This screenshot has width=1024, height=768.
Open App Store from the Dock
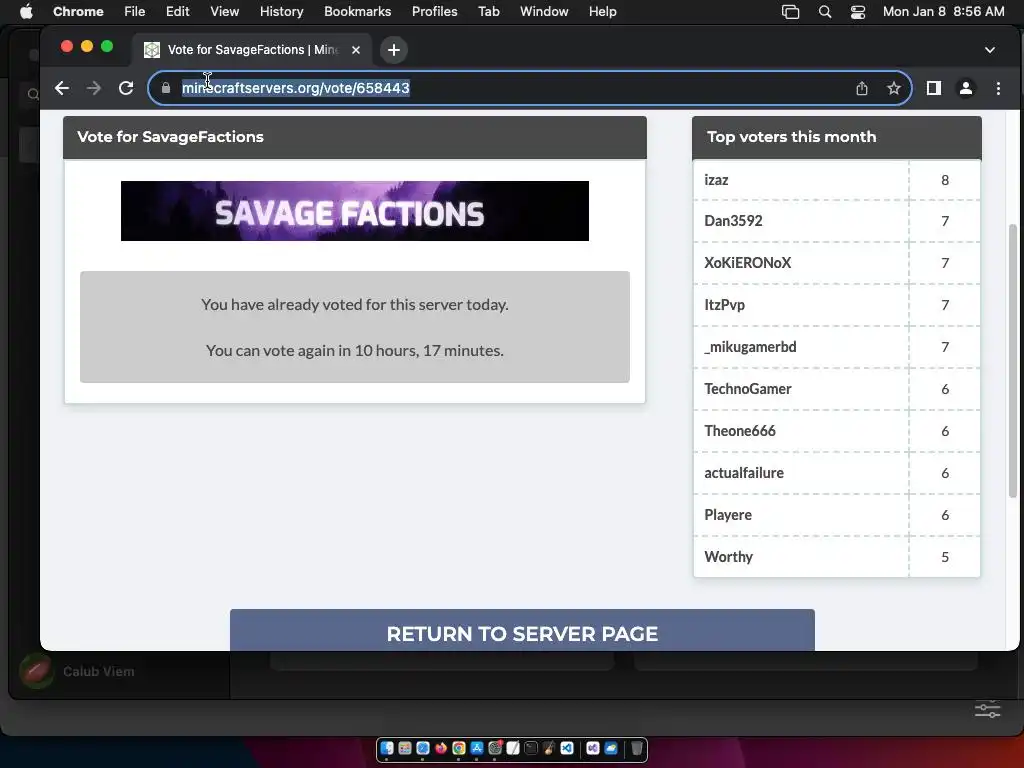[477, 748]
